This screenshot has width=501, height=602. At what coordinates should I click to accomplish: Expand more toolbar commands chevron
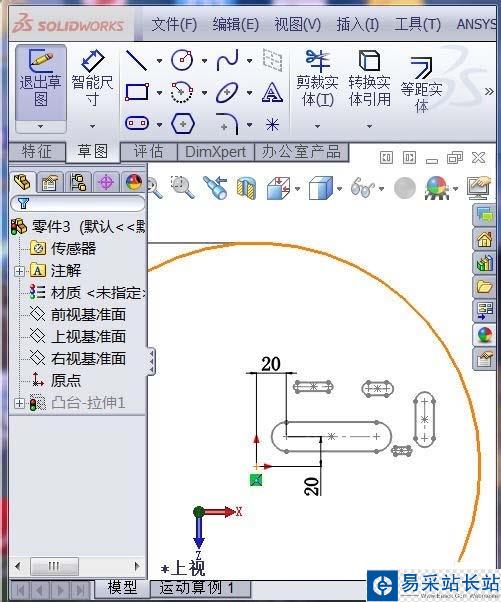pyautogui.click(x=489, y=91)
